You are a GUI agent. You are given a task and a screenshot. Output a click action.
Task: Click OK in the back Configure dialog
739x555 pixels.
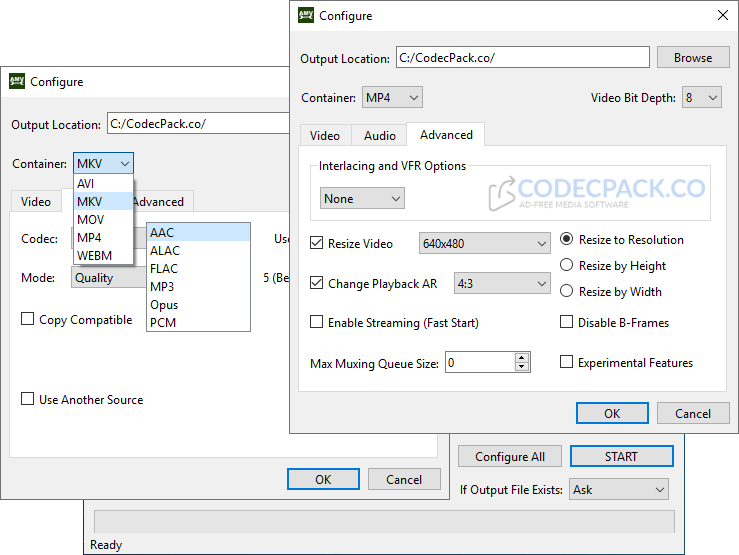click(323, 479)
